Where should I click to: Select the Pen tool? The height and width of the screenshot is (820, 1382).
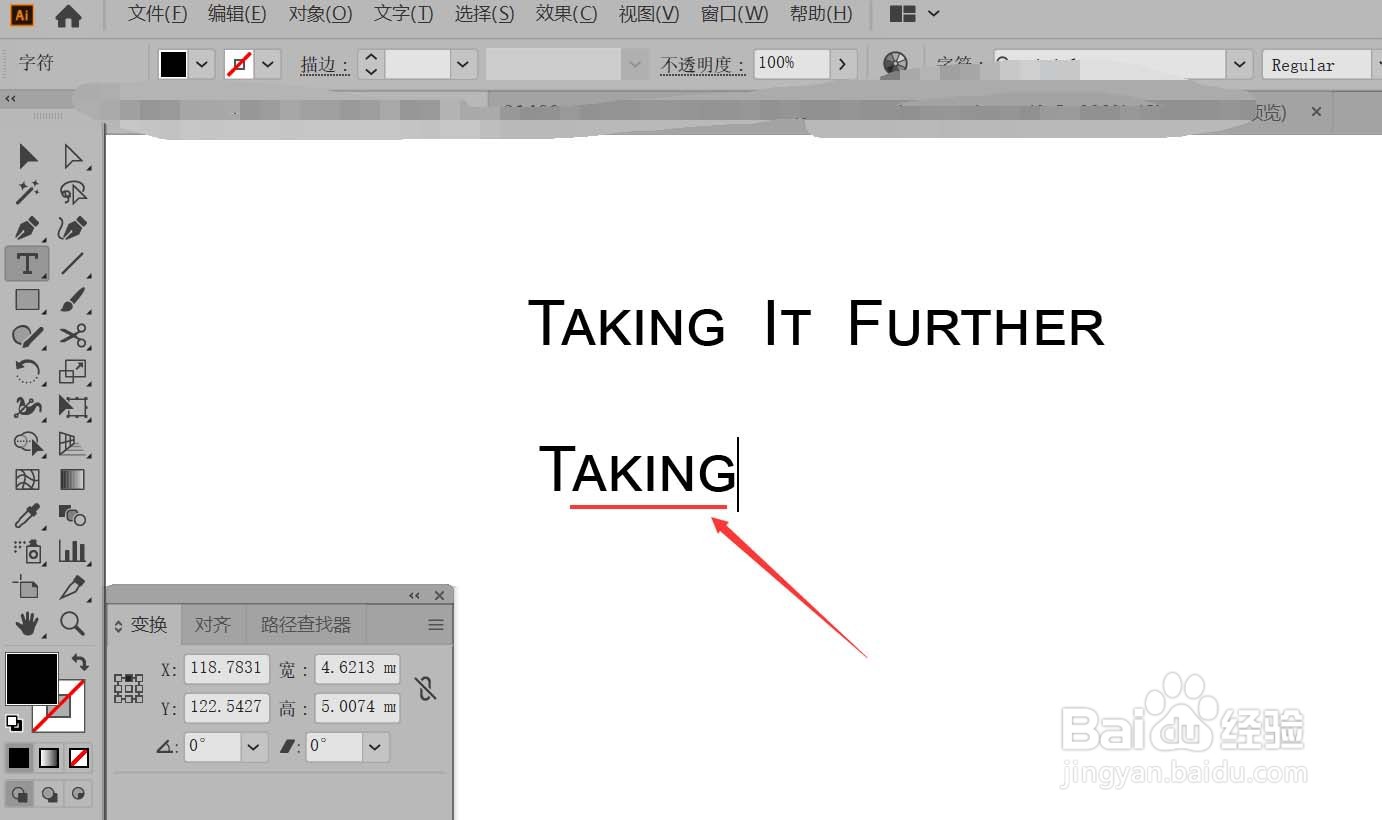pyautogui.click(x=27, y=228)
